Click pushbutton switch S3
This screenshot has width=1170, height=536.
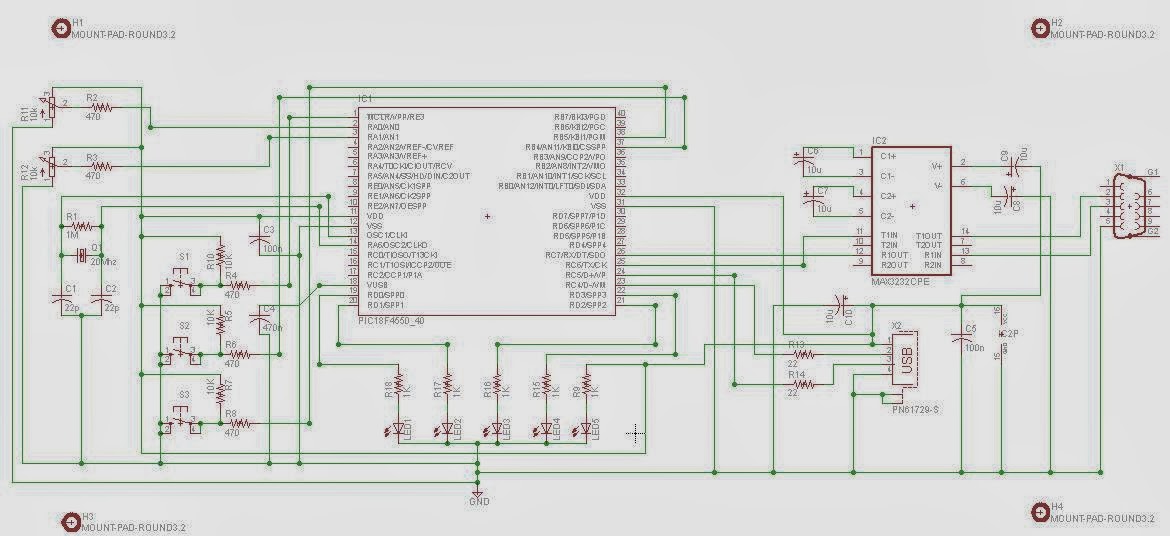click(x=180, y=421)
